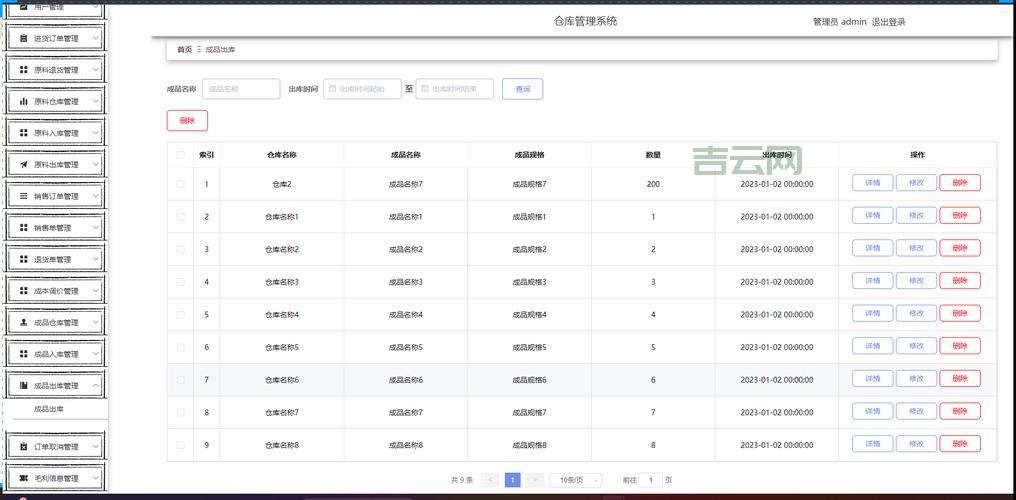Expand 成品仓库管理 using its chevron arrow
This screenshot has width=1016, height=500.
[x=96, y=323]
